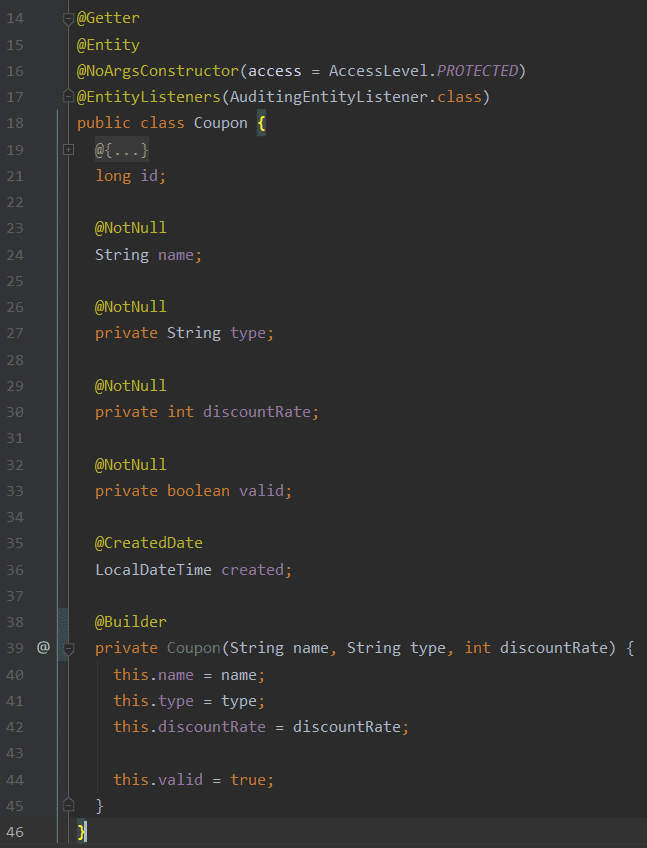Place cursor at closing brace on line 46
The width and height of the screenshot is (647, 848).
click(82, 831)
